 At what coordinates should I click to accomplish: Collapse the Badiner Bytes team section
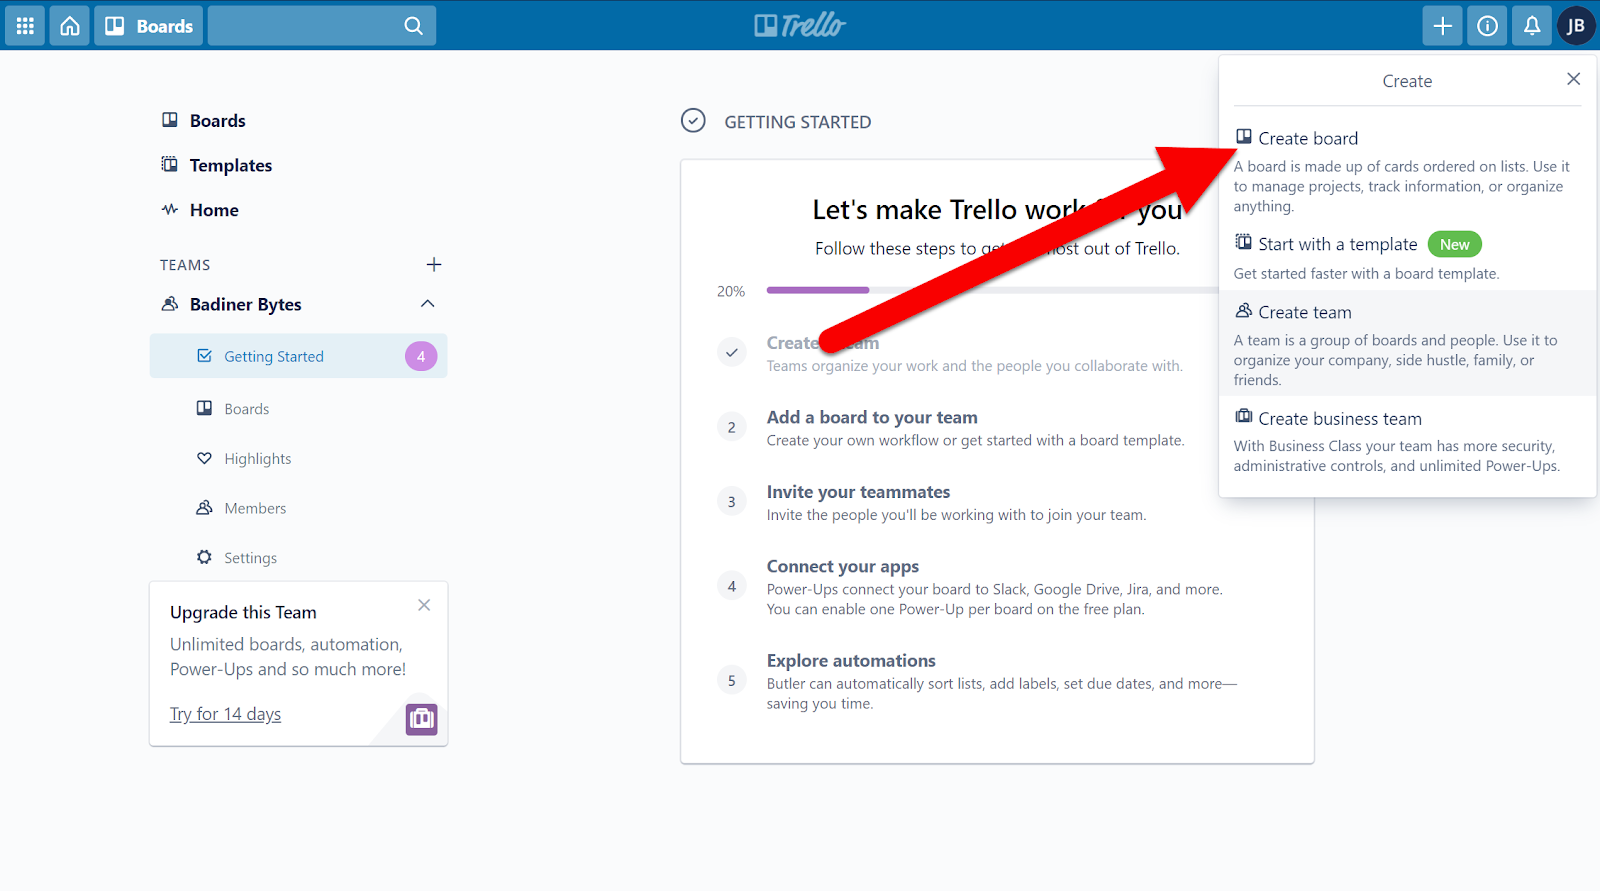(428, 303)
